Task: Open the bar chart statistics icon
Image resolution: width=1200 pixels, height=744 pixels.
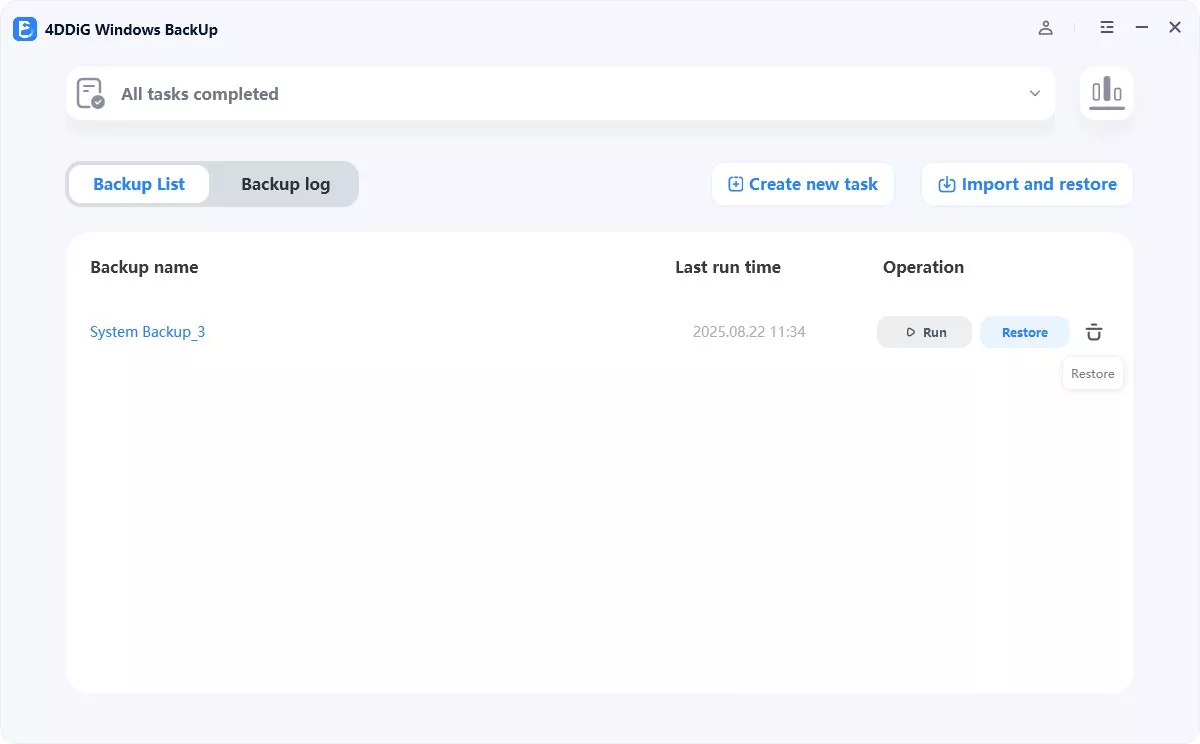Action: (x=1106, y=93)
